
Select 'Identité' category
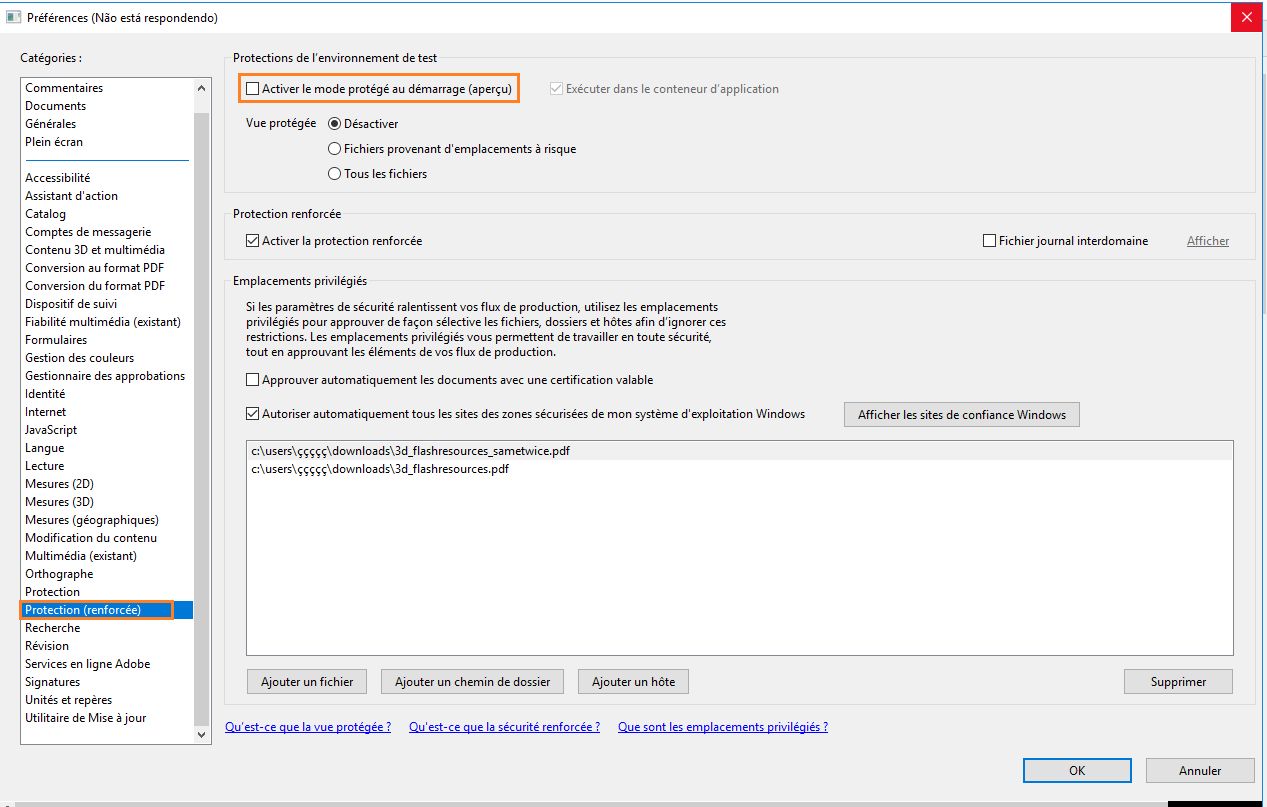45,394
